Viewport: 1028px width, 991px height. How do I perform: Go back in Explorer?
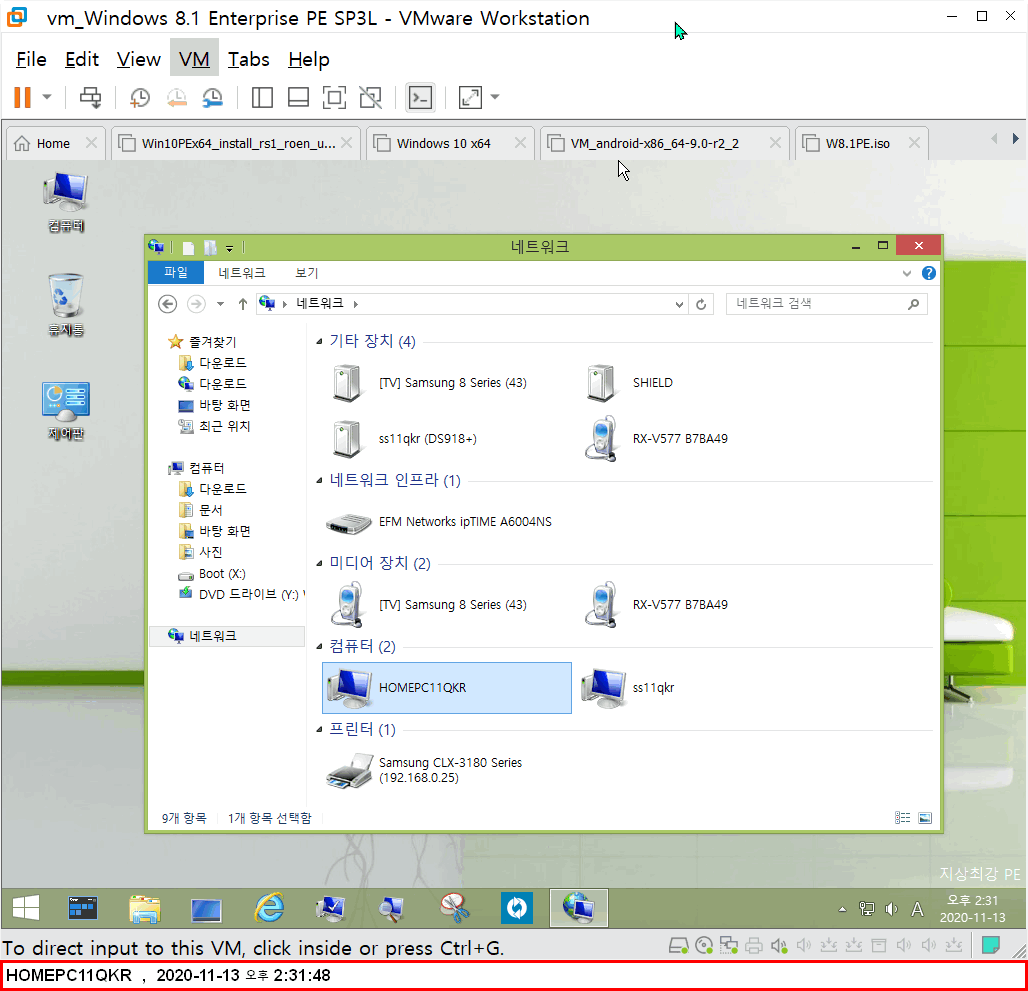click(x=168, y=304)
